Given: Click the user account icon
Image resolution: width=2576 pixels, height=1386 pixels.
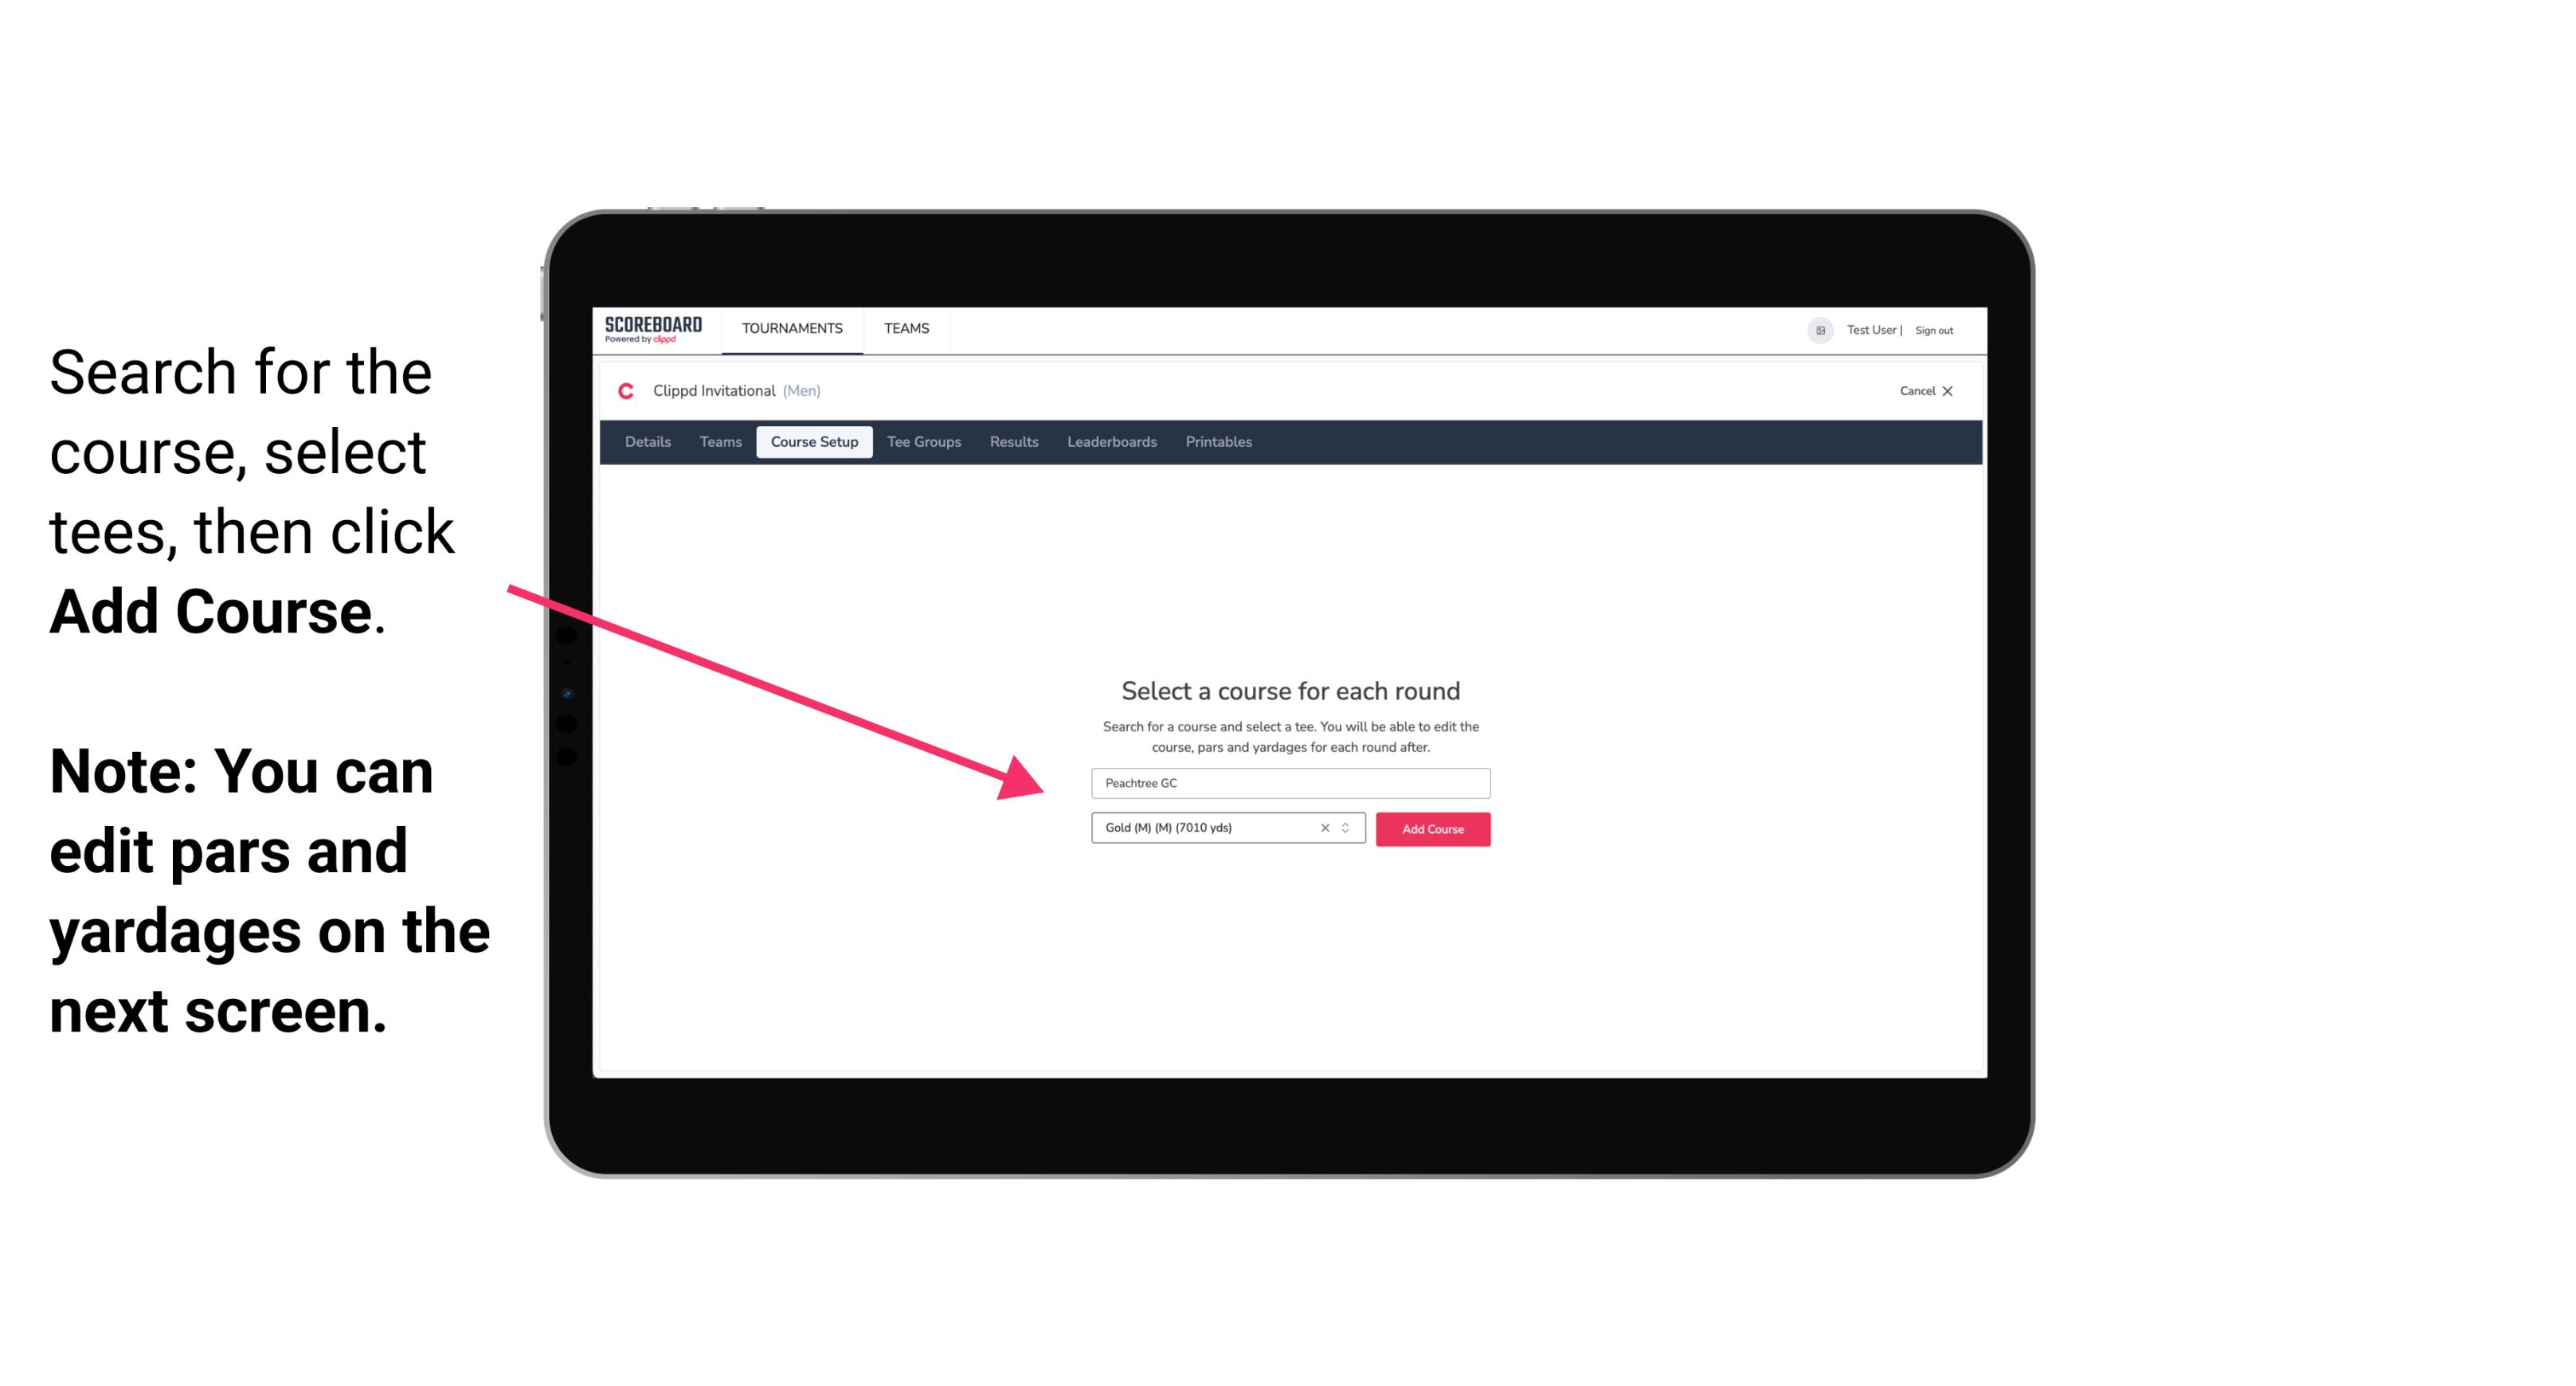Looking at the screenshot, I should (x=1818, y=330).
